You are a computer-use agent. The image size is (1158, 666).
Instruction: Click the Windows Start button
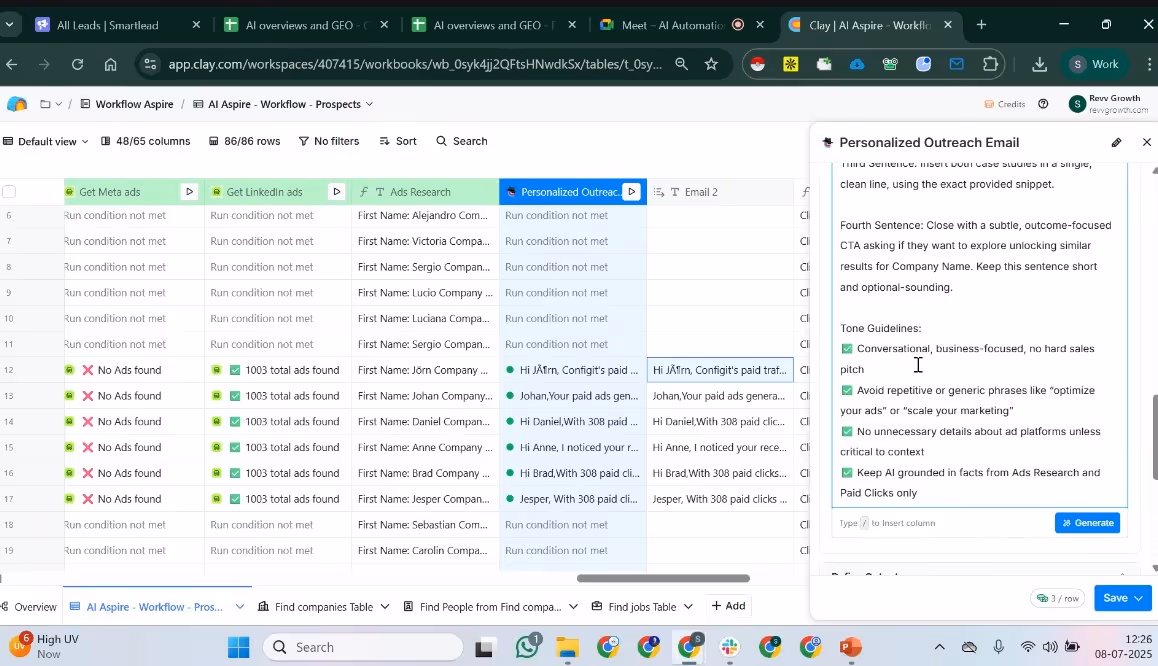coord(238,648)
